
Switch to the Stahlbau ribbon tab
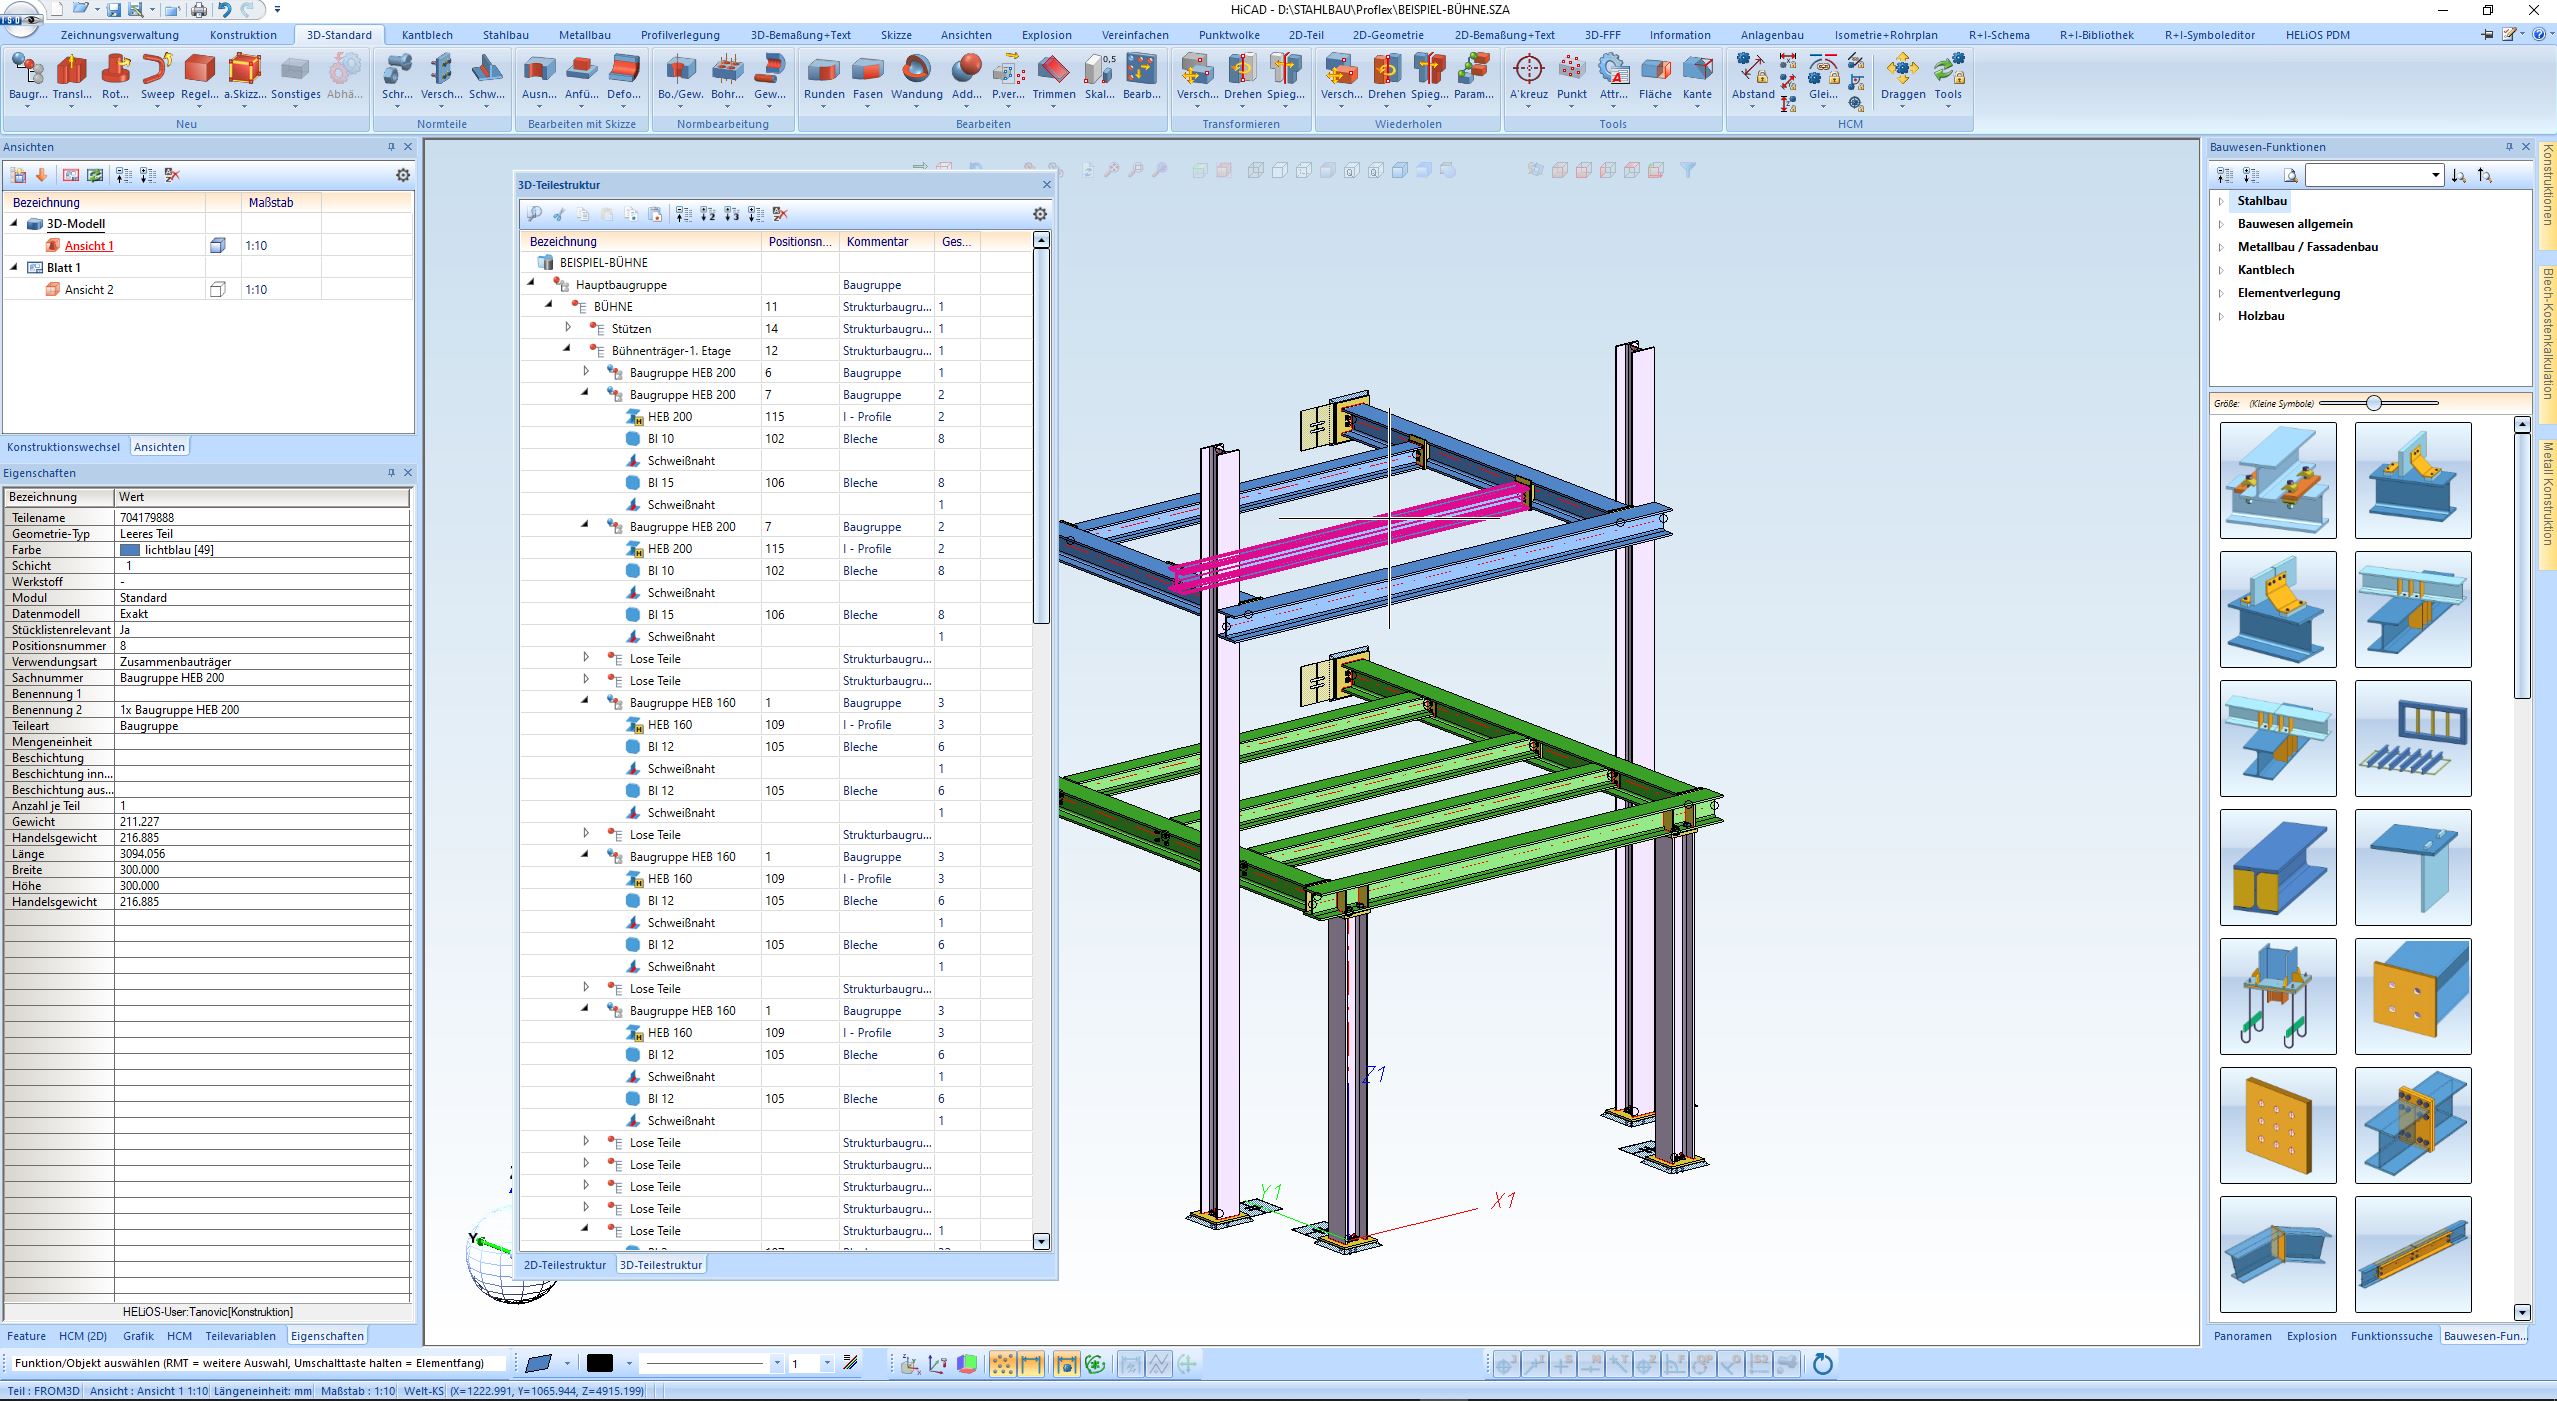click(x=505, y=35)
